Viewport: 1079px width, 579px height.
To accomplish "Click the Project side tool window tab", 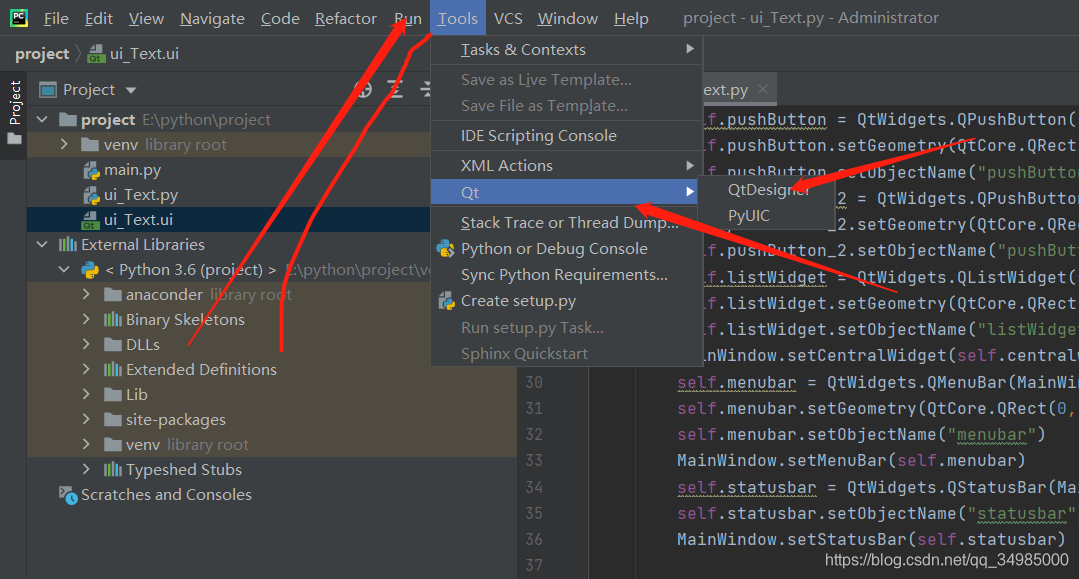I will tap(14, 113).
